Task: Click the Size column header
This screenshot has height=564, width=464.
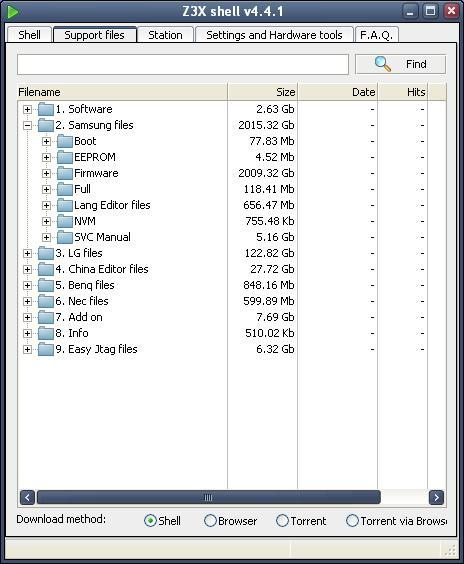Action: pos(263,92)
